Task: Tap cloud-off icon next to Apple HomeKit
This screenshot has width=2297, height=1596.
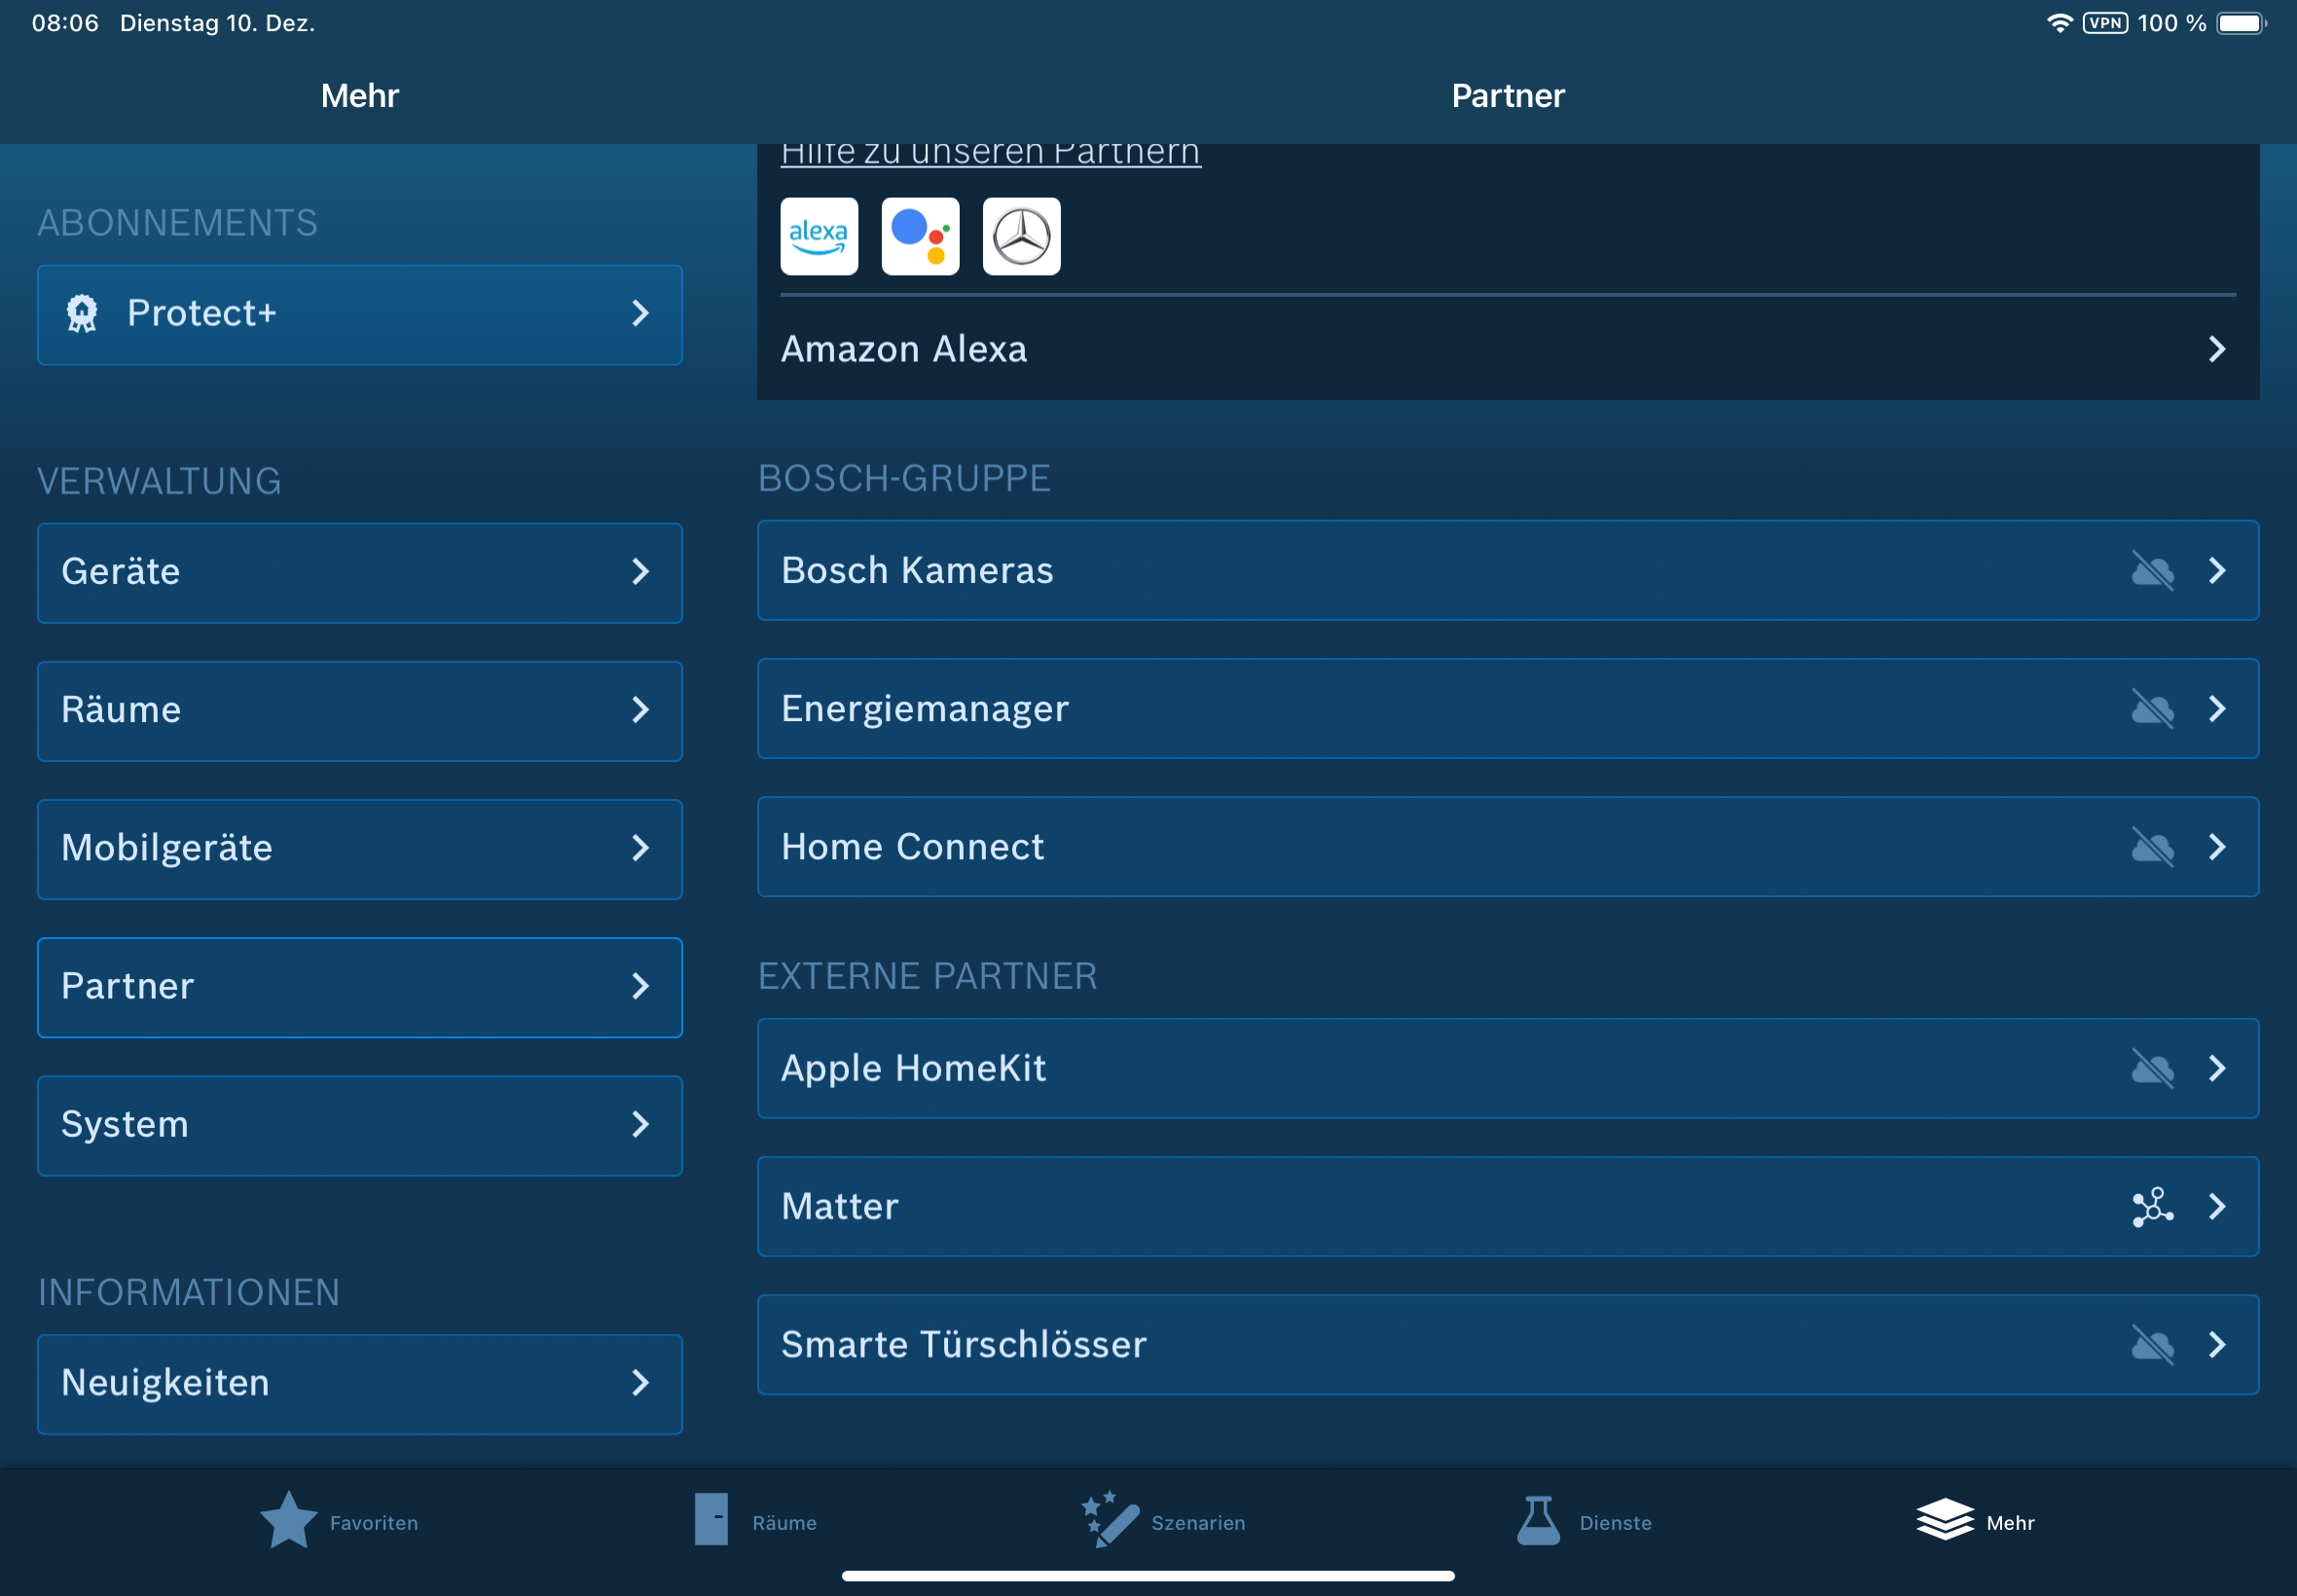Action: coord(2152,1069)
